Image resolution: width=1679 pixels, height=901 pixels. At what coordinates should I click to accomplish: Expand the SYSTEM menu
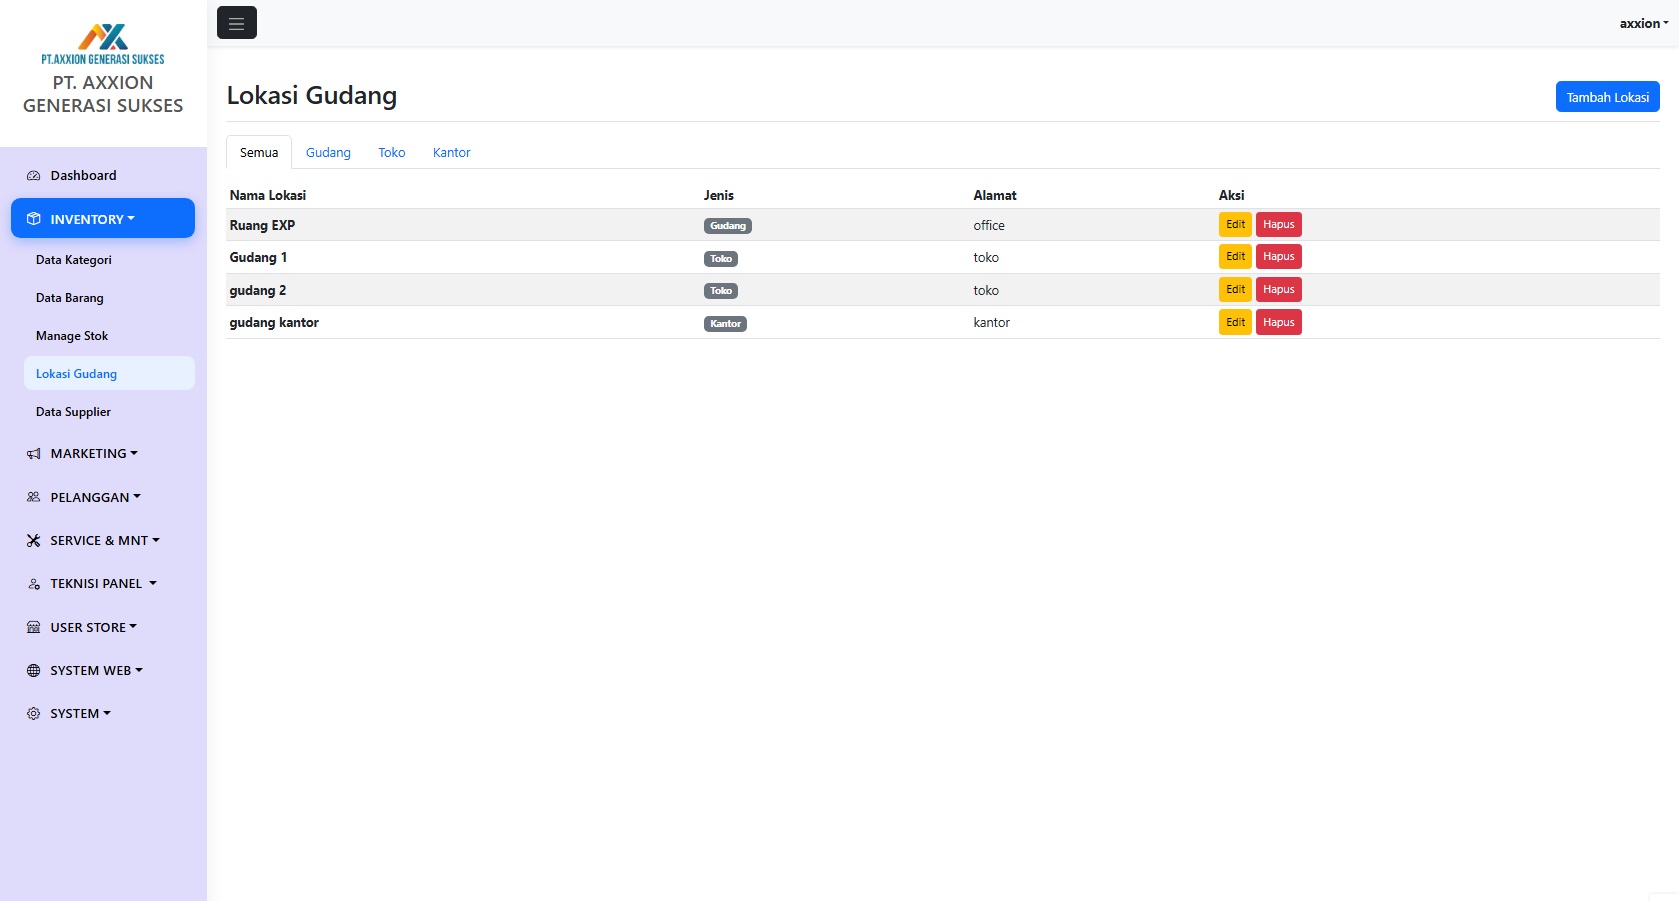[x=103, y=713]
